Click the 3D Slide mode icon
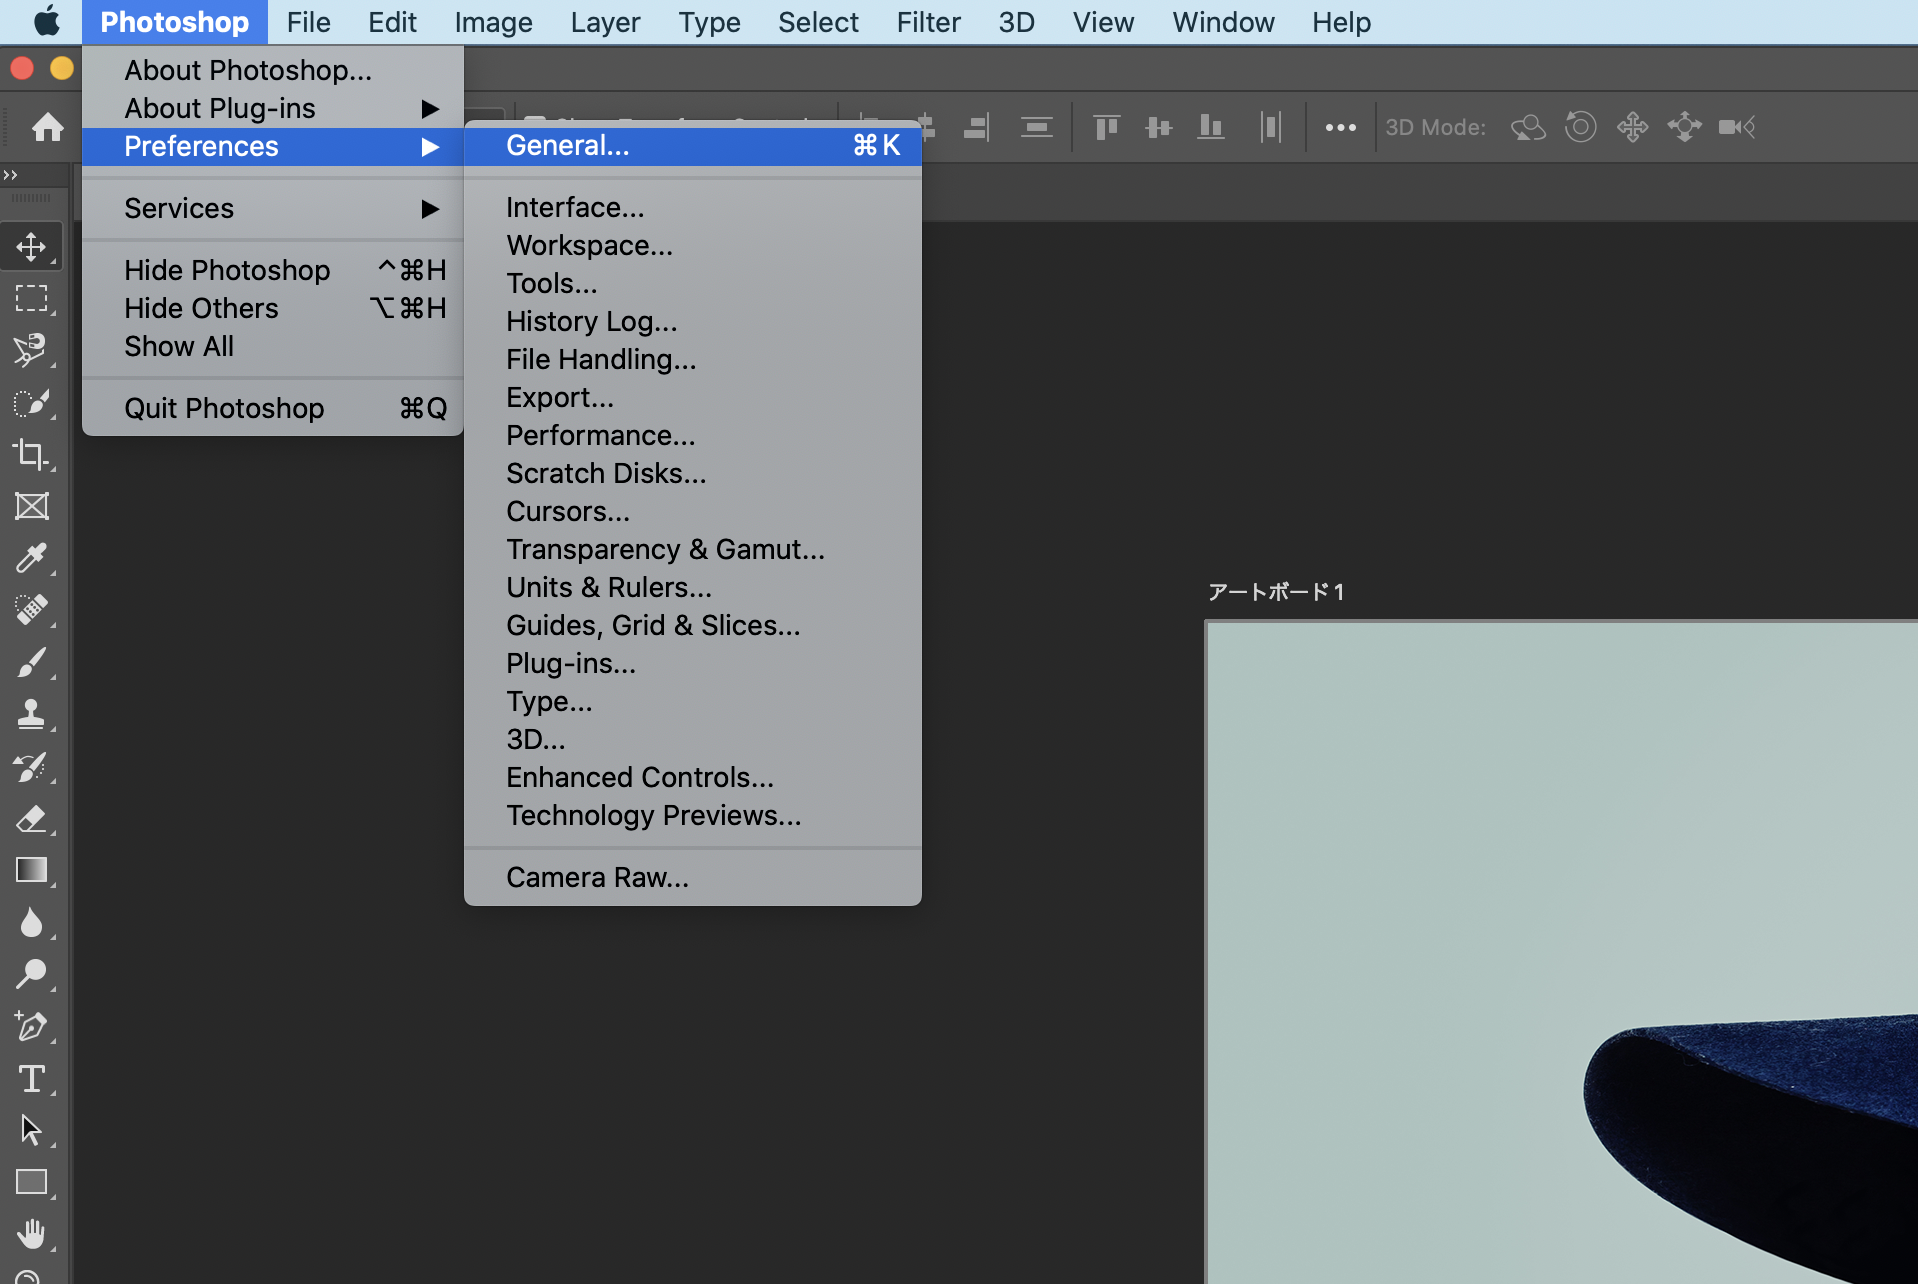This screenshot has width=1918, height=1284. click(1684, 127)
